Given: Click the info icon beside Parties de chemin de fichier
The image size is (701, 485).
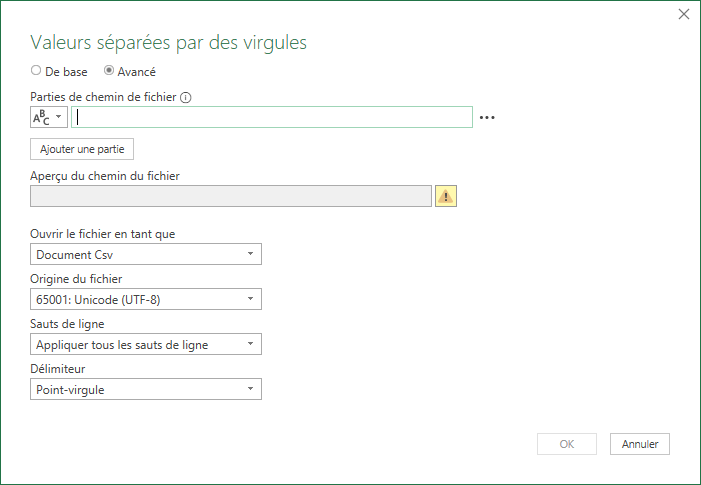Looking at the screenshot, I should pos(186,97).
